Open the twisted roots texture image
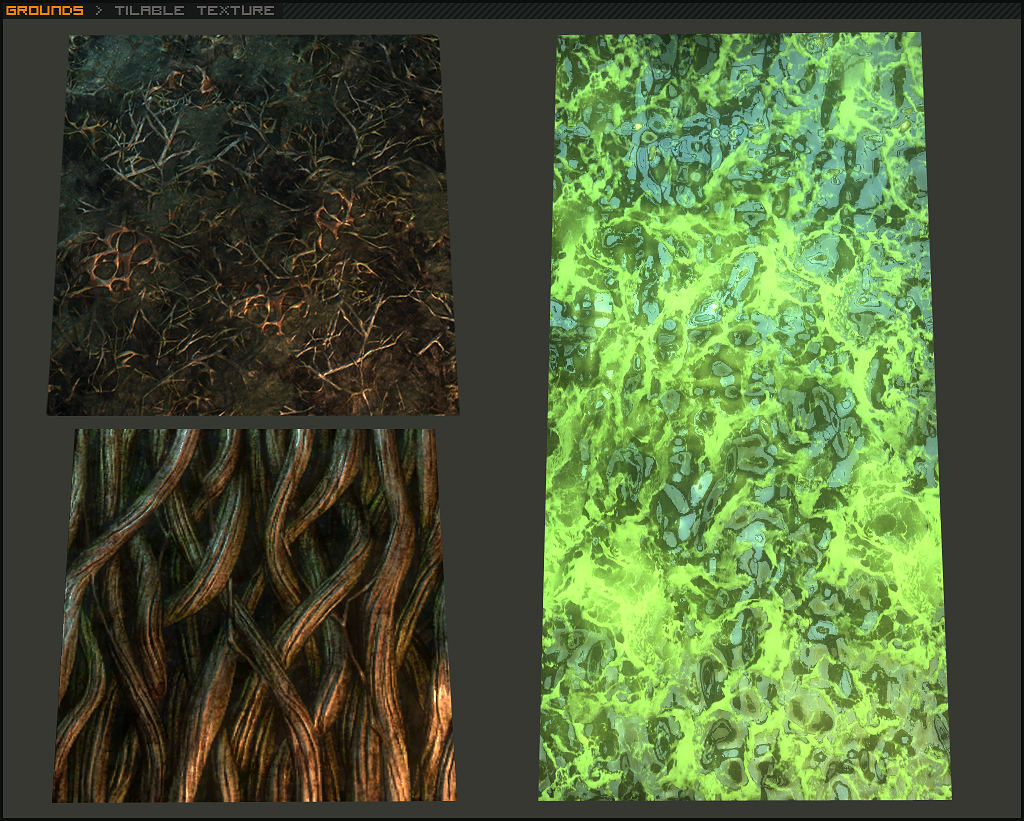1024x821 pixels. [x=254, y=615]
